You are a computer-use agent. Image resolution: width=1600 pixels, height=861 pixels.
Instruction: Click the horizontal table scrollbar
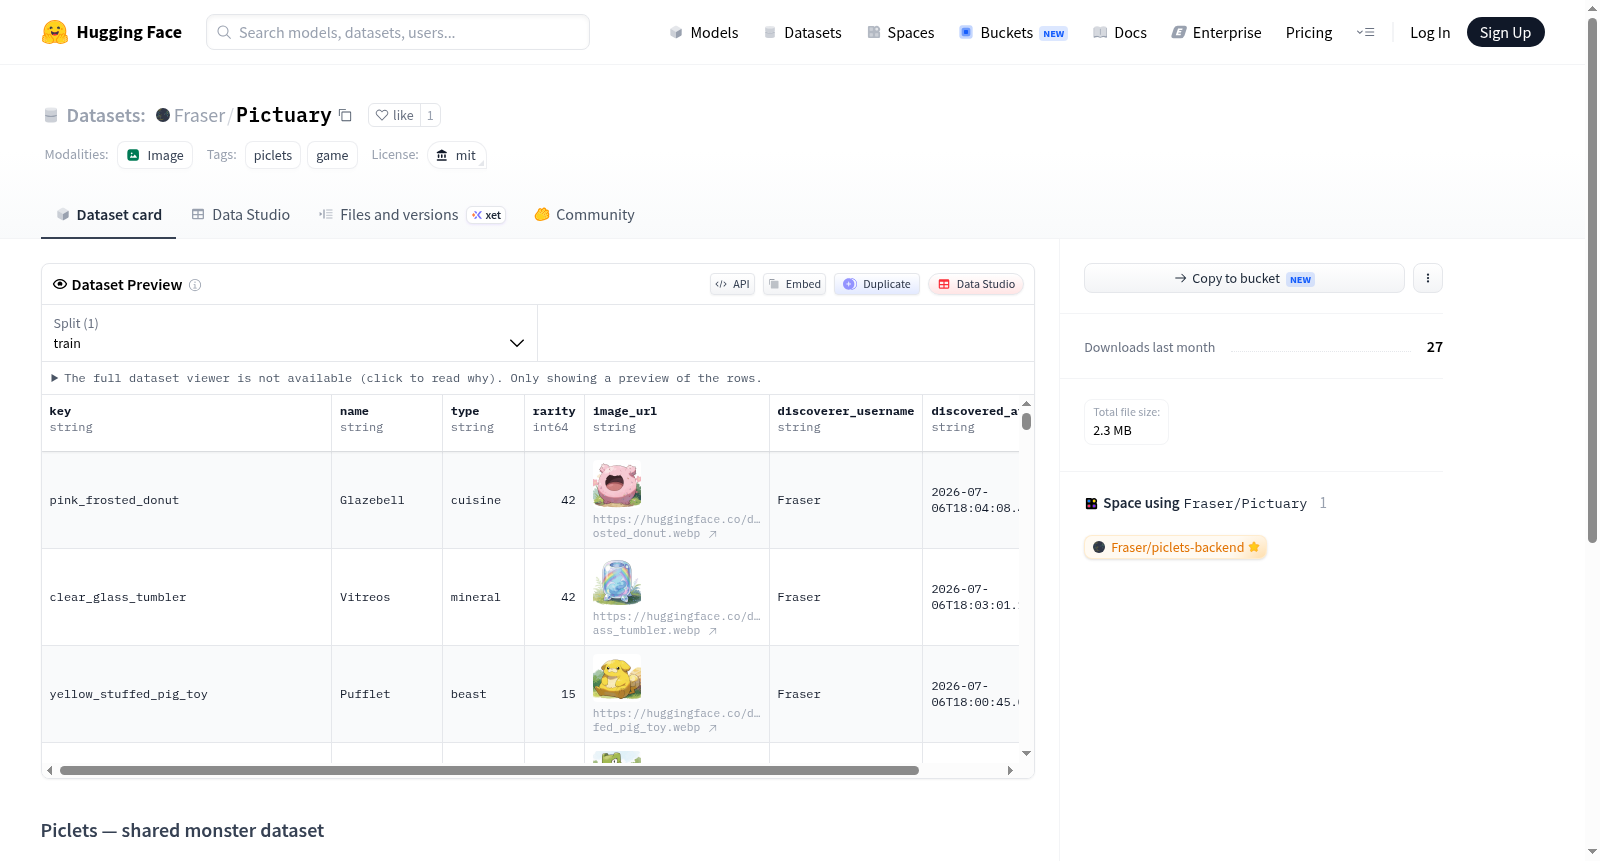tap(489, 770)
